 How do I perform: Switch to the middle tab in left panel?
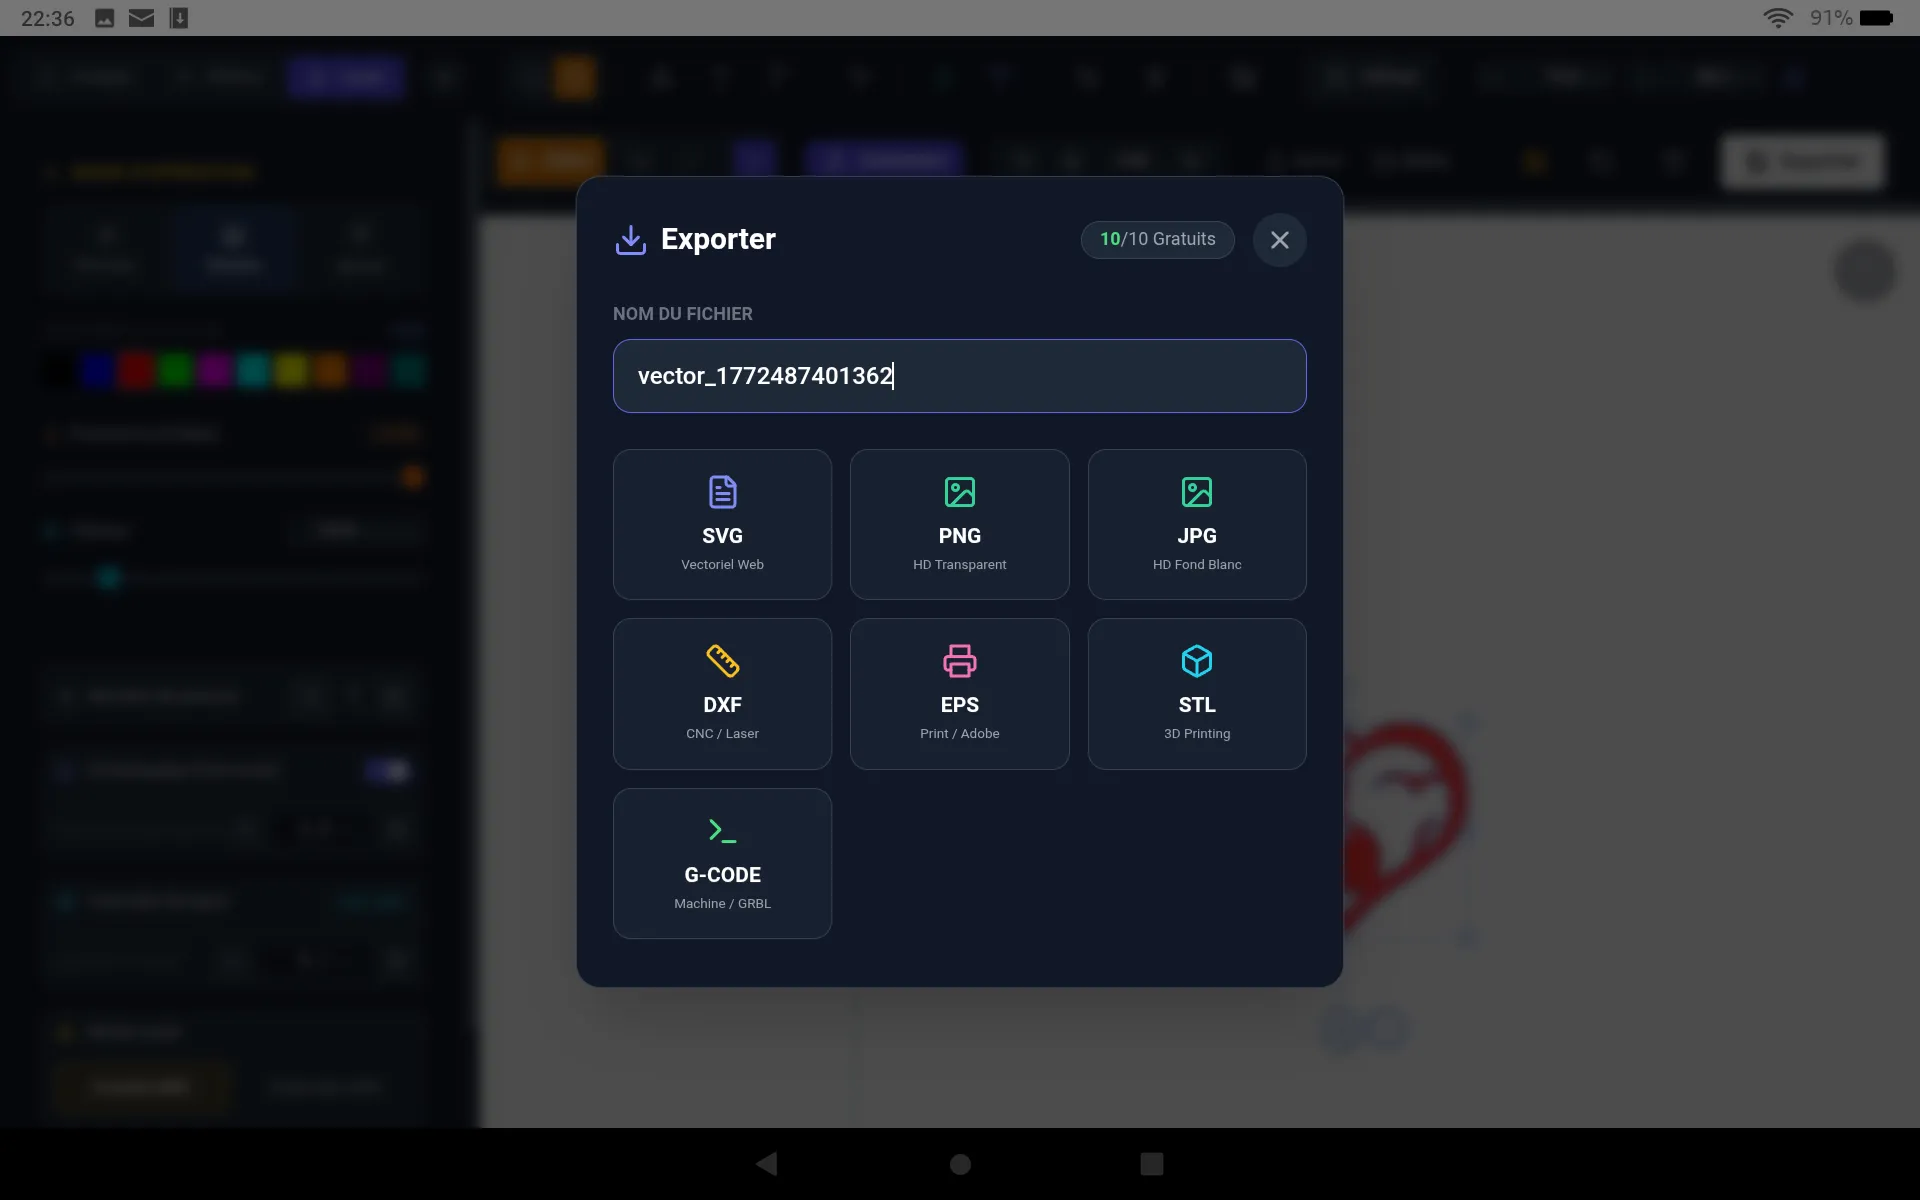[x=232, y=247]
